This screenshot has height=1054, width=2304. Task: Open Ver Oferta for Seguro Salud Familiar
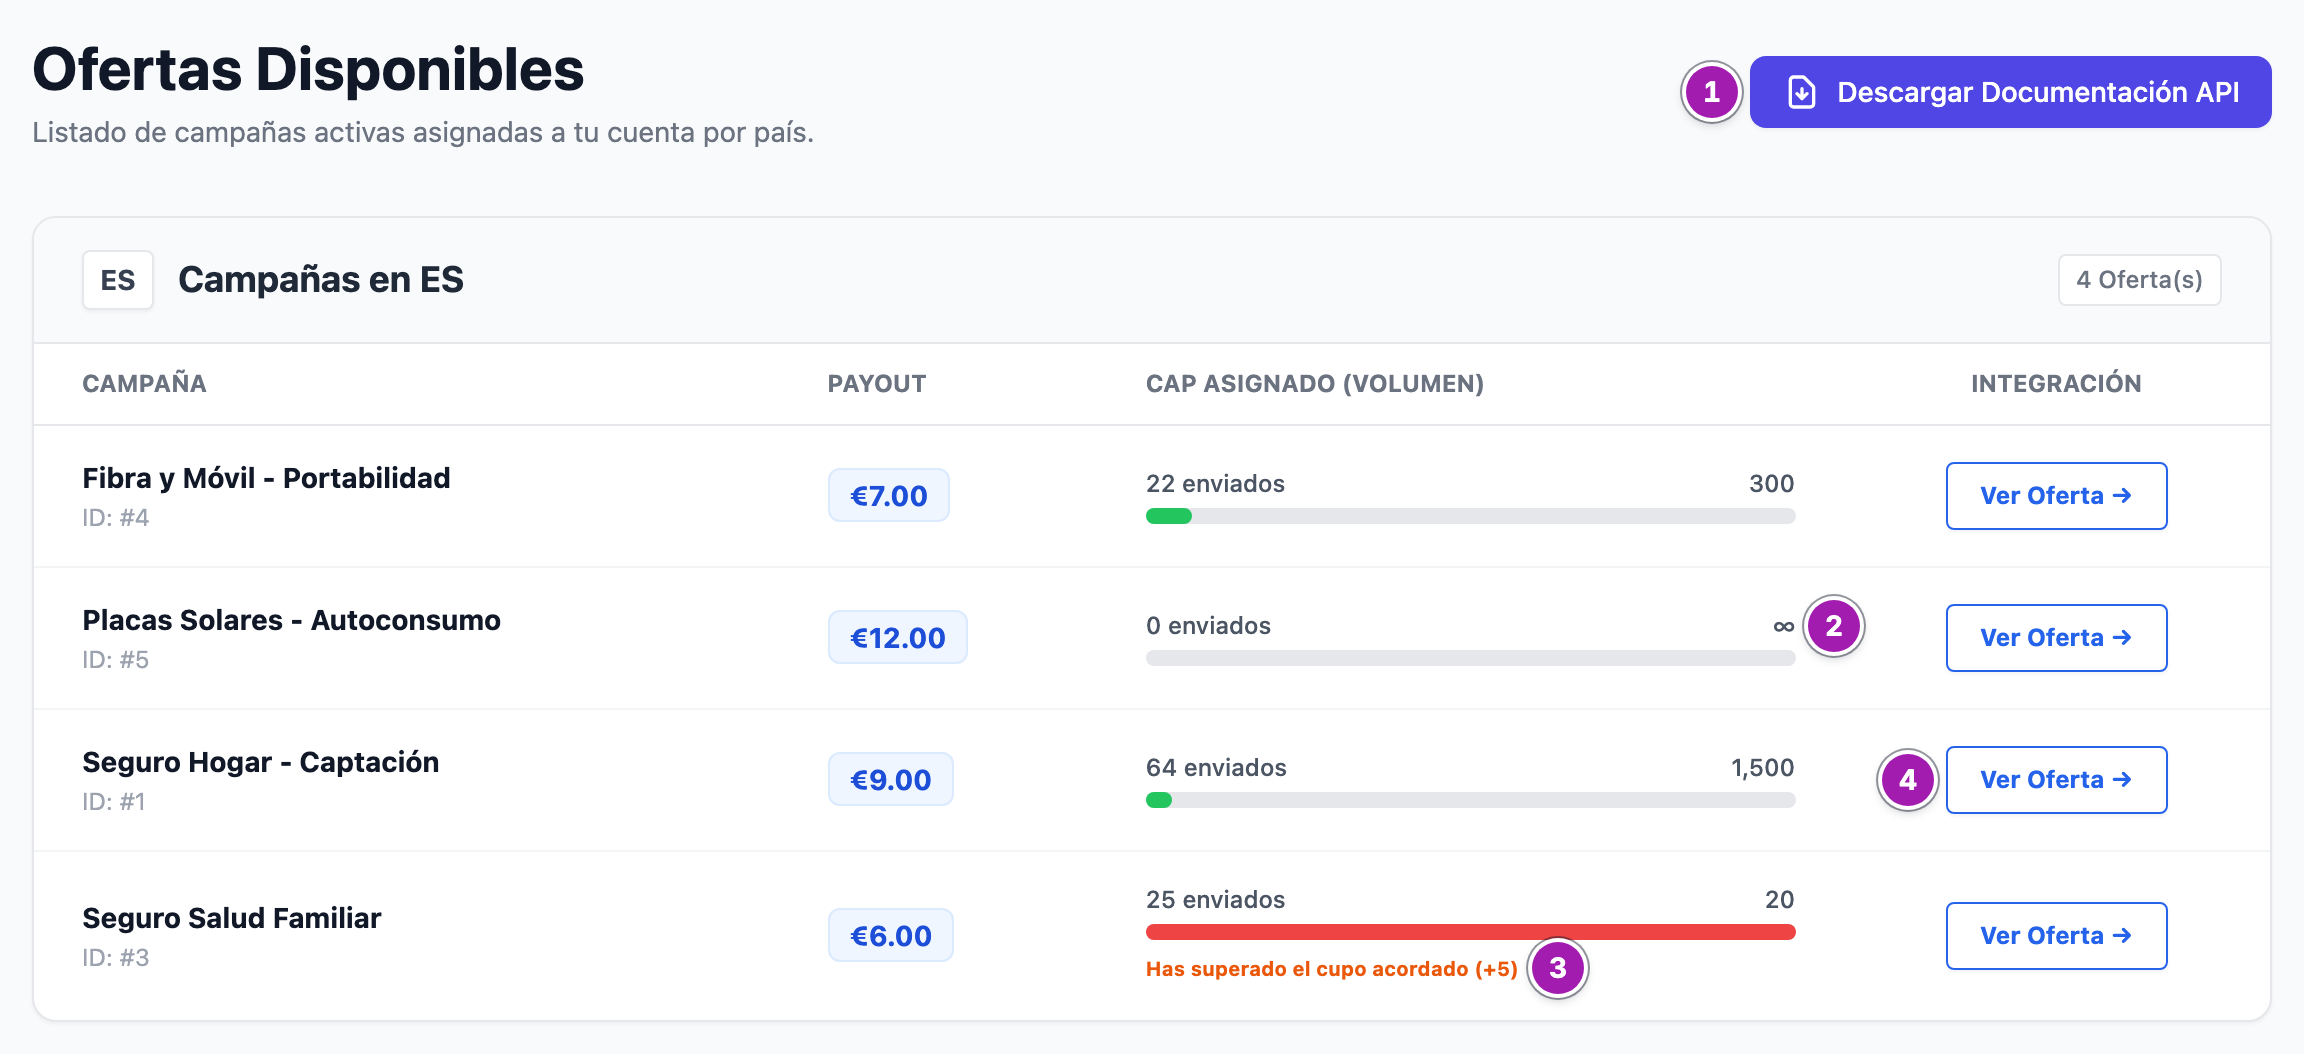(2056, 936)
